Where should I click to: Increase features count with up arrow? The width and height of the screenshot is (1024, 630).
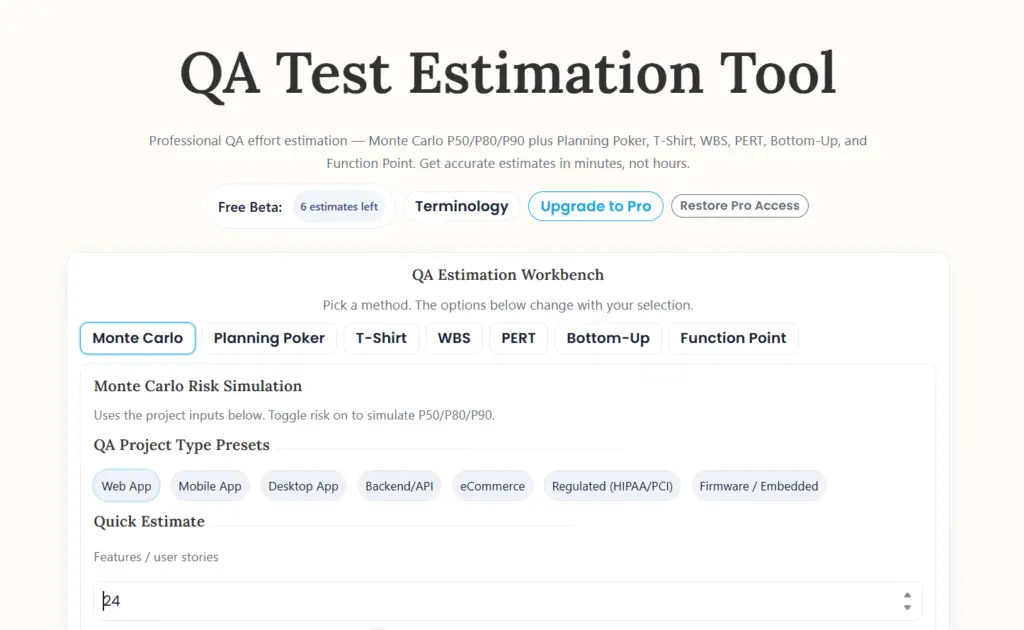point(907,595)
